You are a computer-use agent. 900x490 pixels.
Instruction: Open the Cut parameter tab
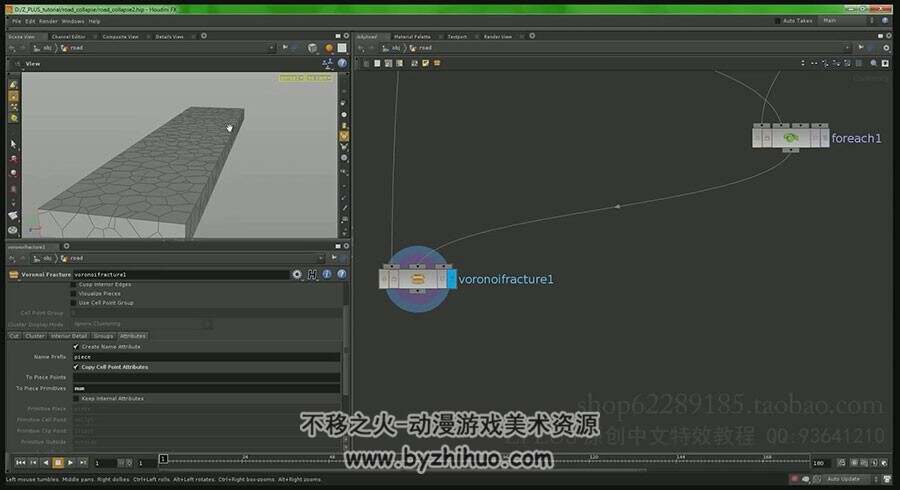coord(14,336)
